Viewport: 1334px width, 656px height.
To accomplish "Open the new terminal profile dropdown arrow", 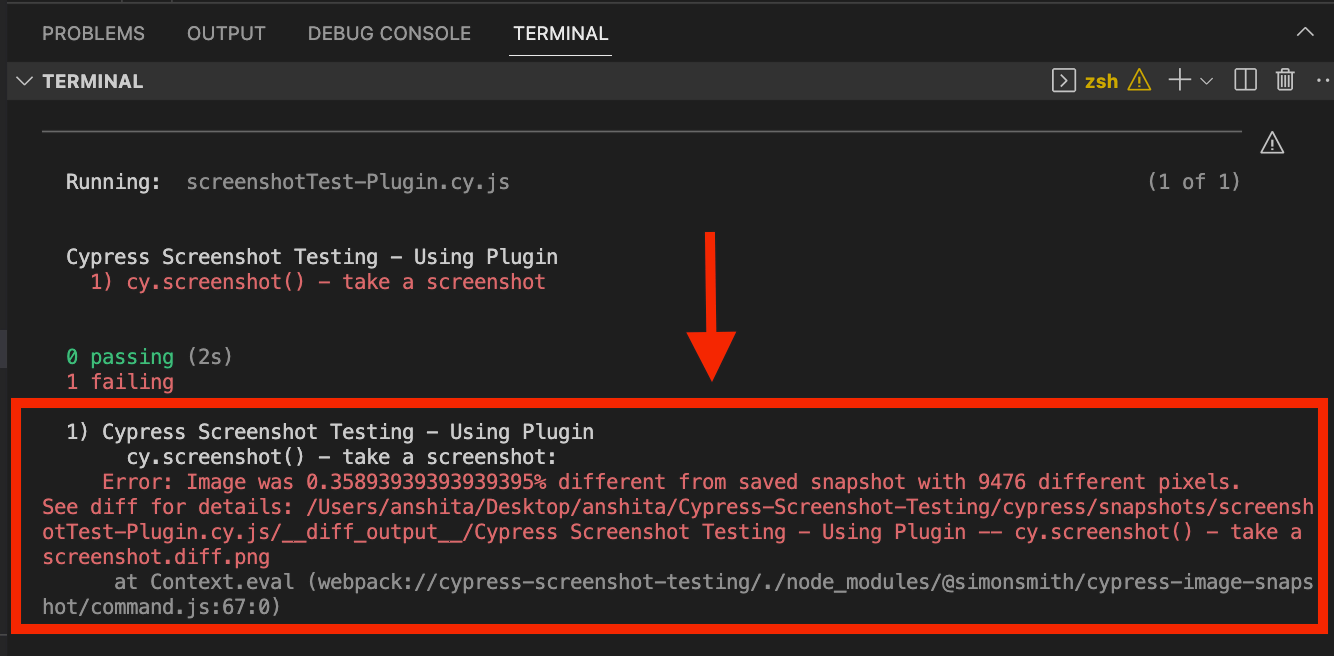I will tap(1207, 81).
